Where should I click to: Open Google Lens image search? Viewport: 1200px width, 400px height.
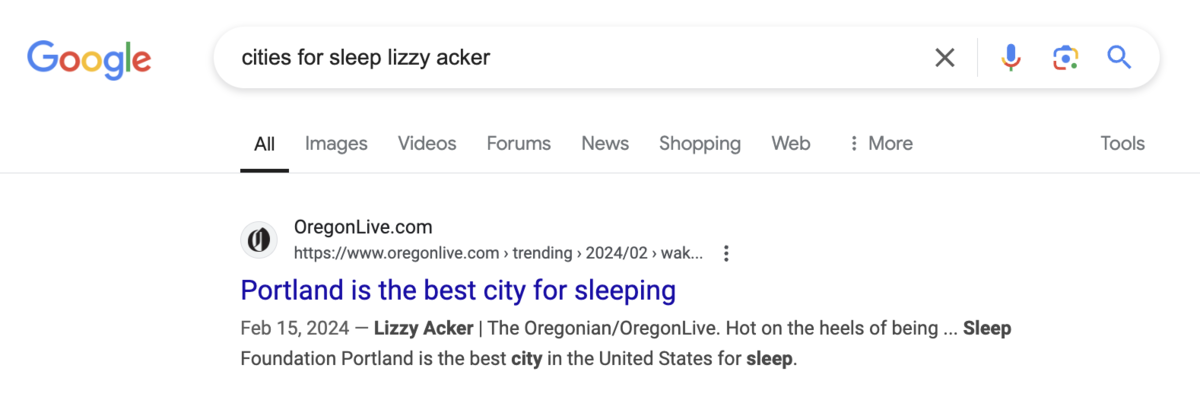pos(1066,58)
